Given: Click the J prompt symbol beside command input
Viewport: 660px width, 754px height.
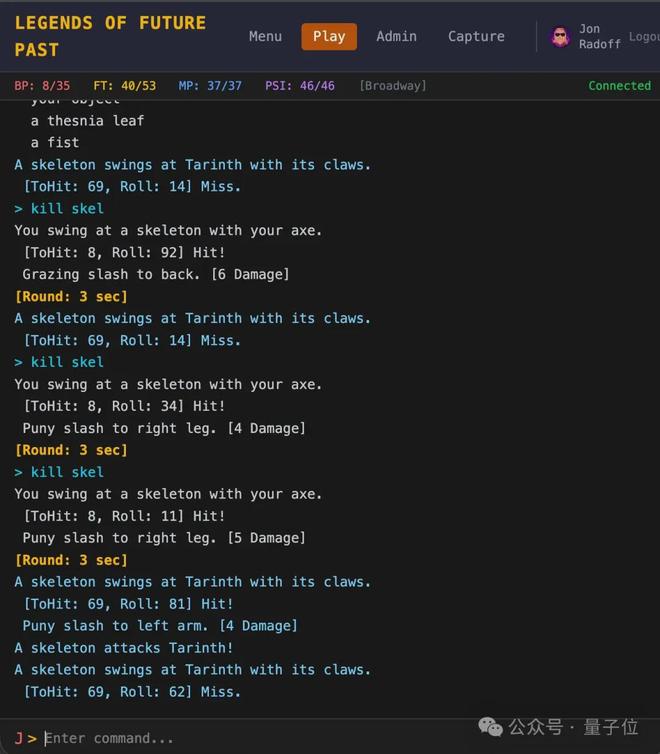Looking at the screenshot, I should pyautogui.click(x=19, y=738).
